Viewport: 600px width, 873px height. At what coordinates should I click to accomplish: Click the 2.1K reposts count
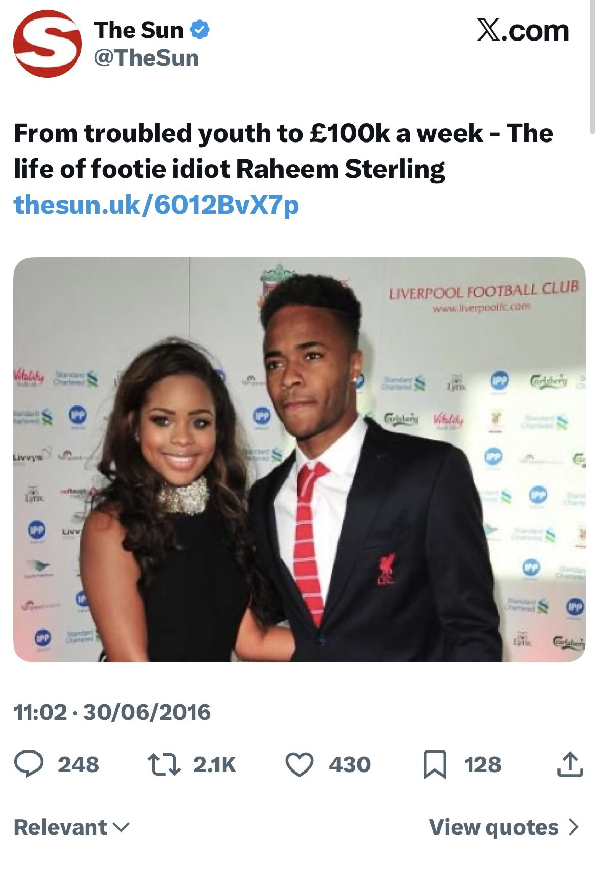214,764
